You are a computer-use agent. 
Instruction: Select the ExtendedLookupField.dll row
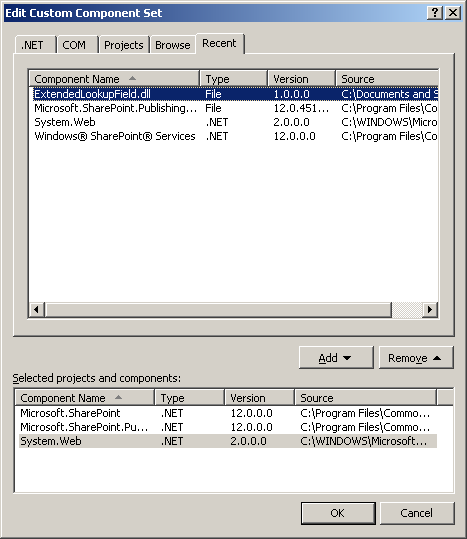pyautogui.click(x=234, y=94)
